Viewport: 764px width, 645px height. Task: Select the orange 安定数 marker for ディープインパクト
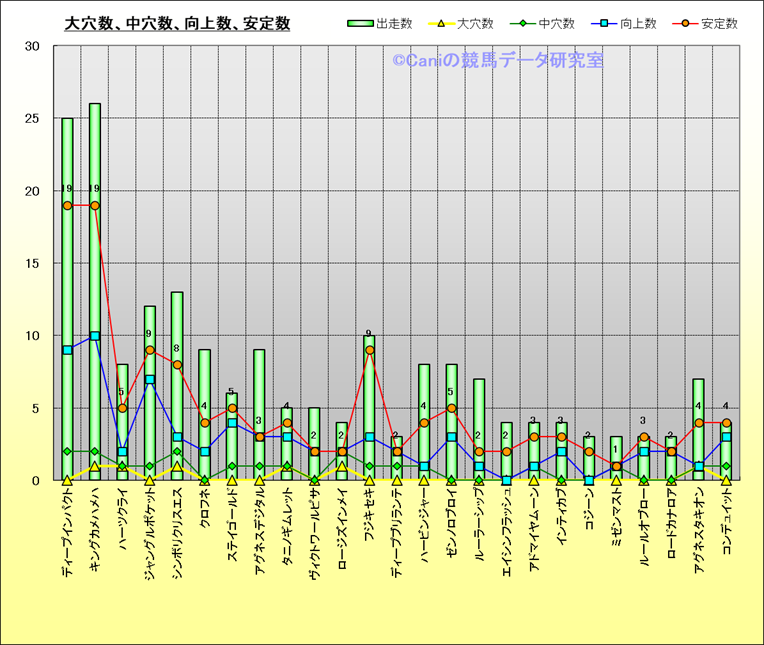click(67, 205)
